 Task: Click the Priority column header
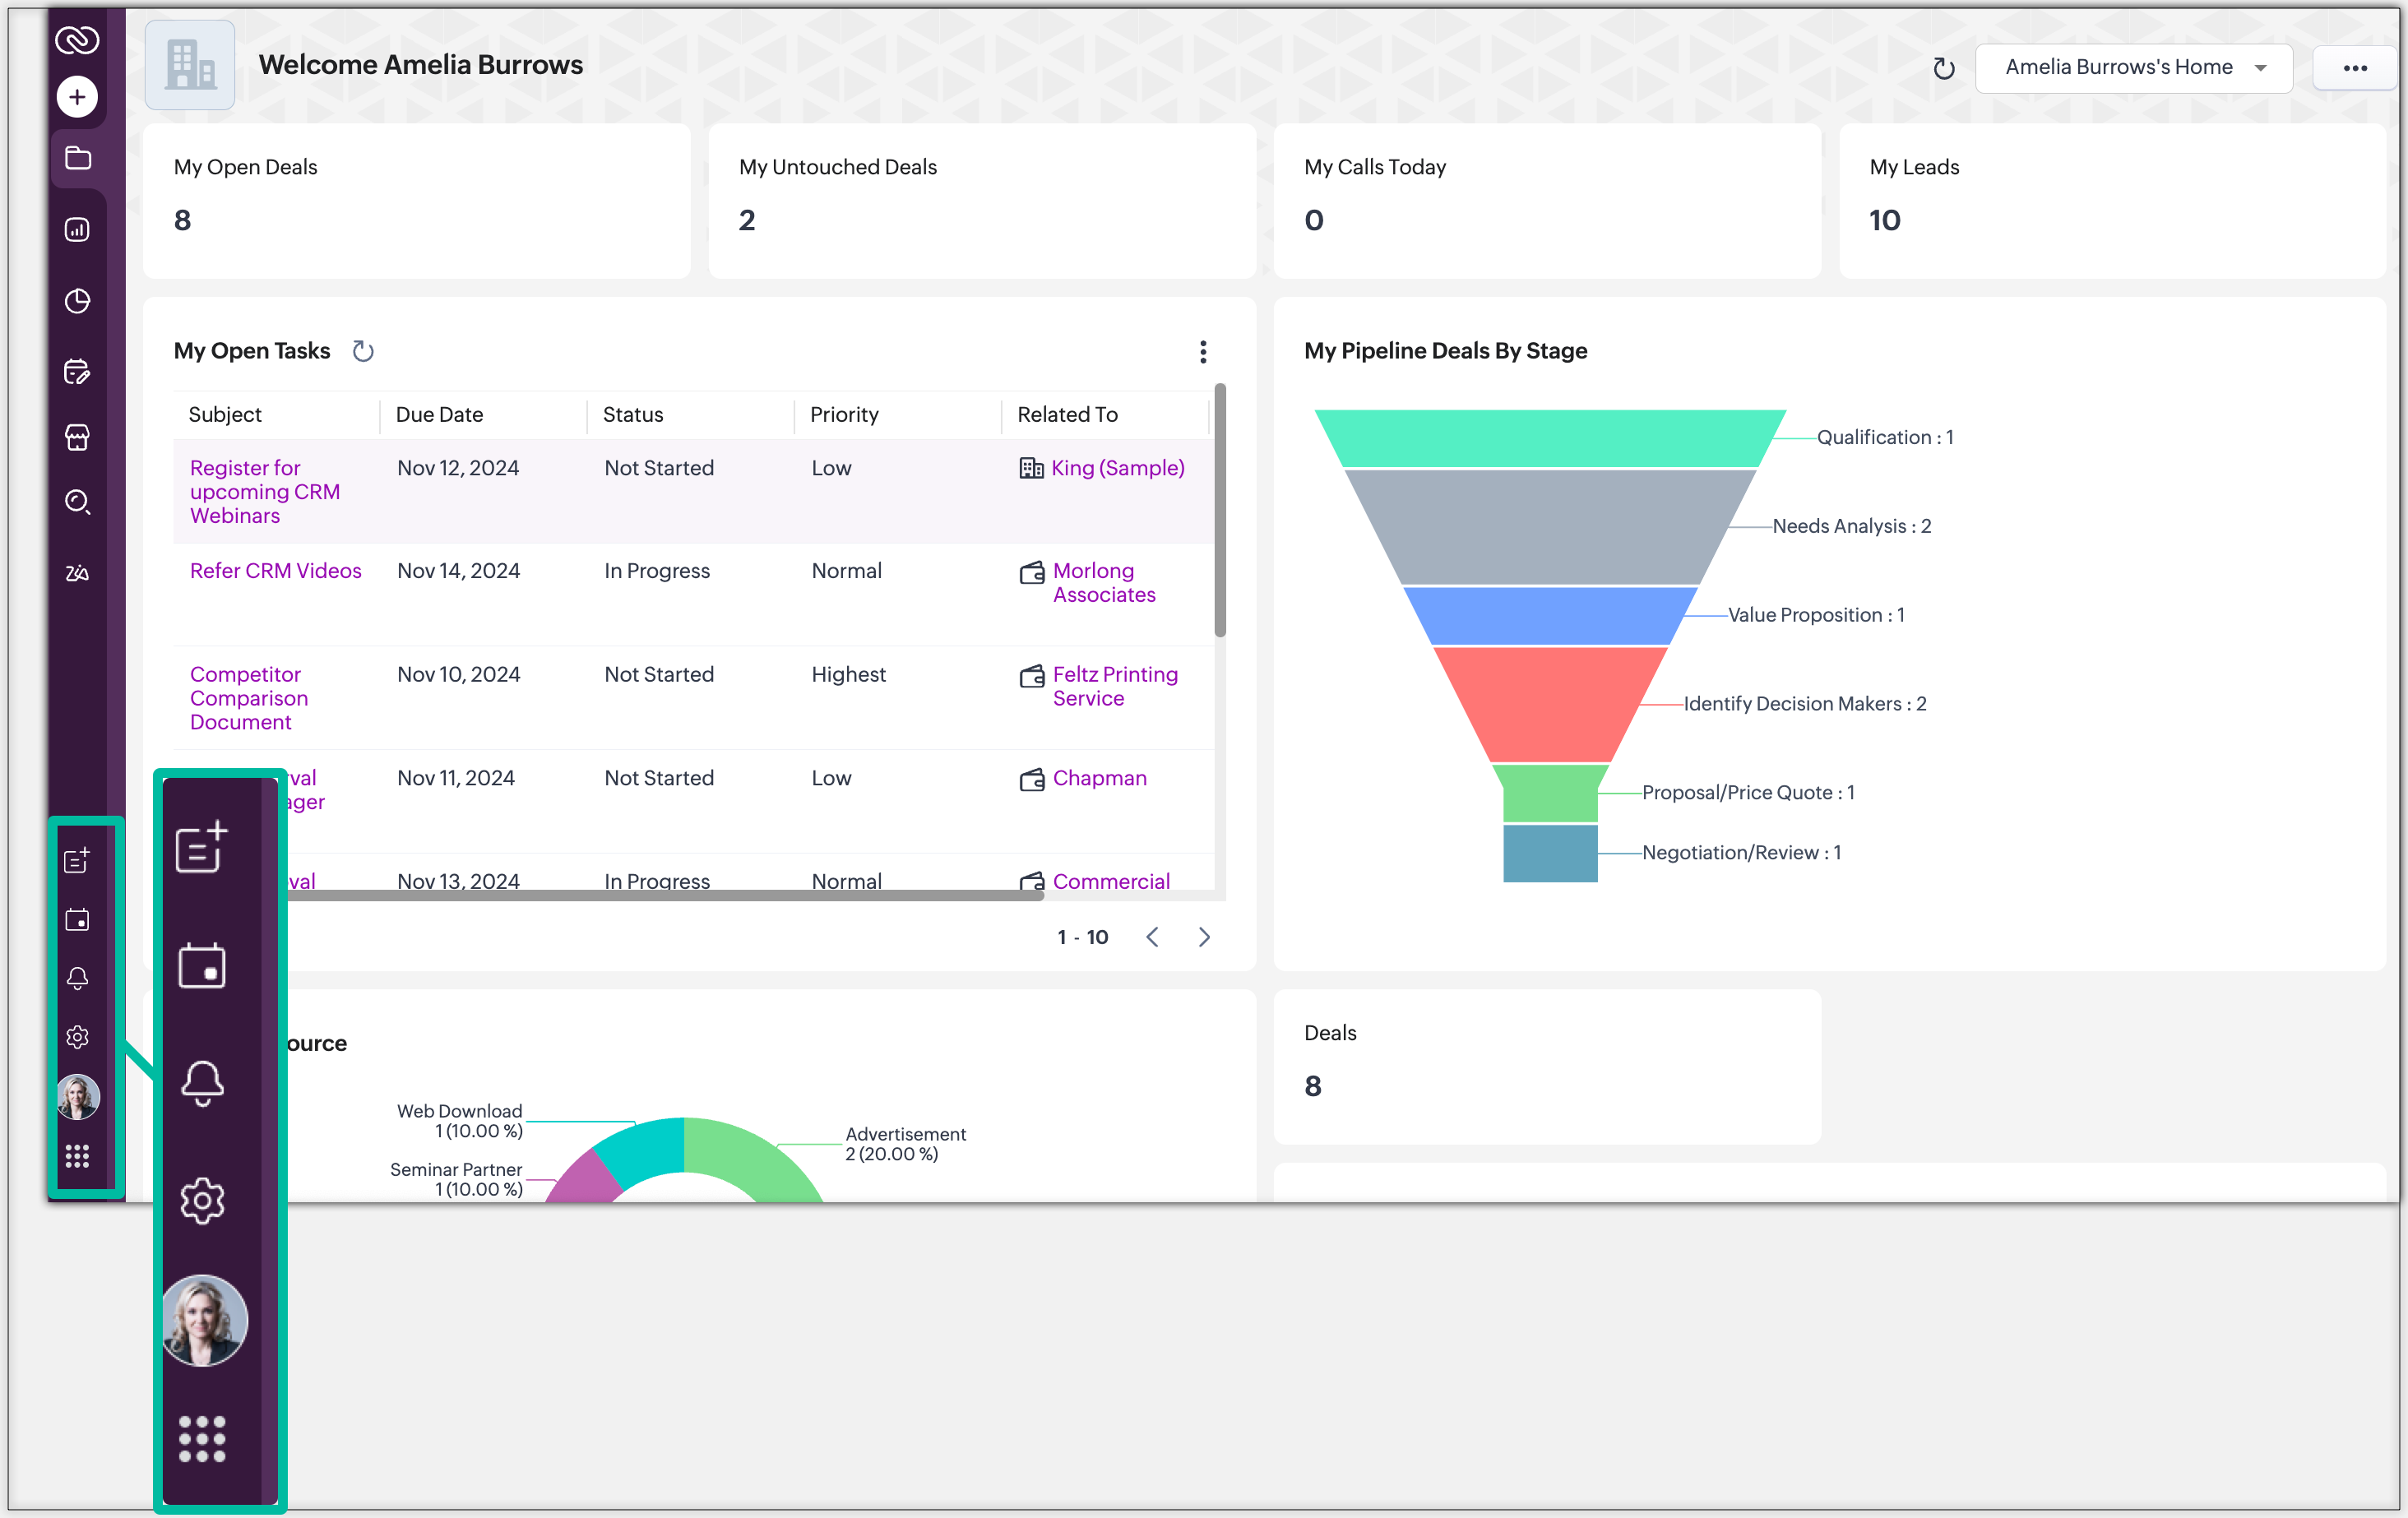pos(844,414)
